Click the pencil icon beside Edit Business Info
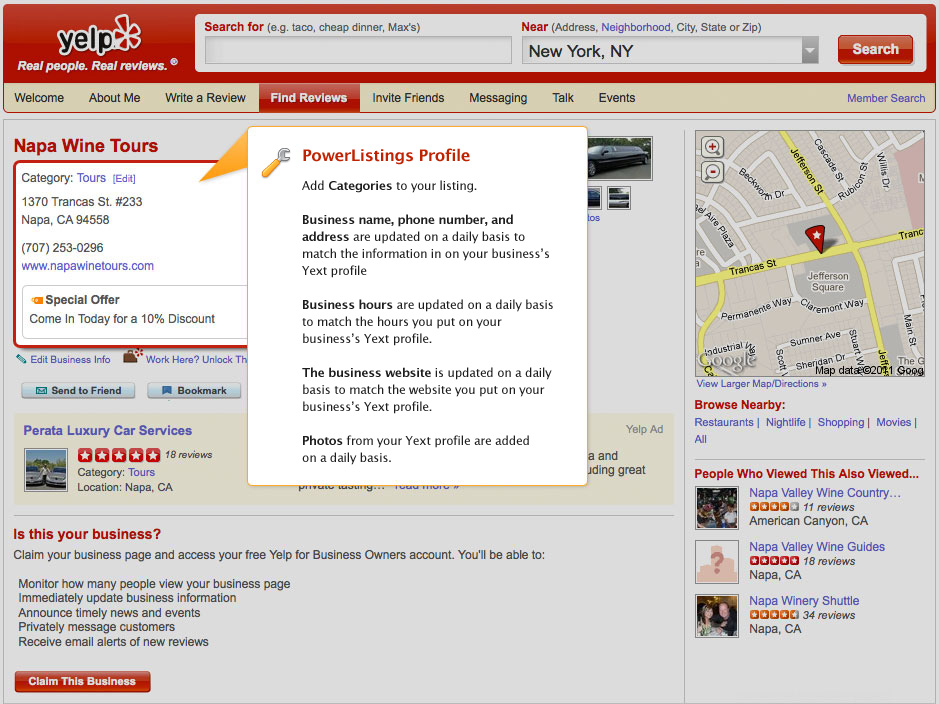 point(21,359)
